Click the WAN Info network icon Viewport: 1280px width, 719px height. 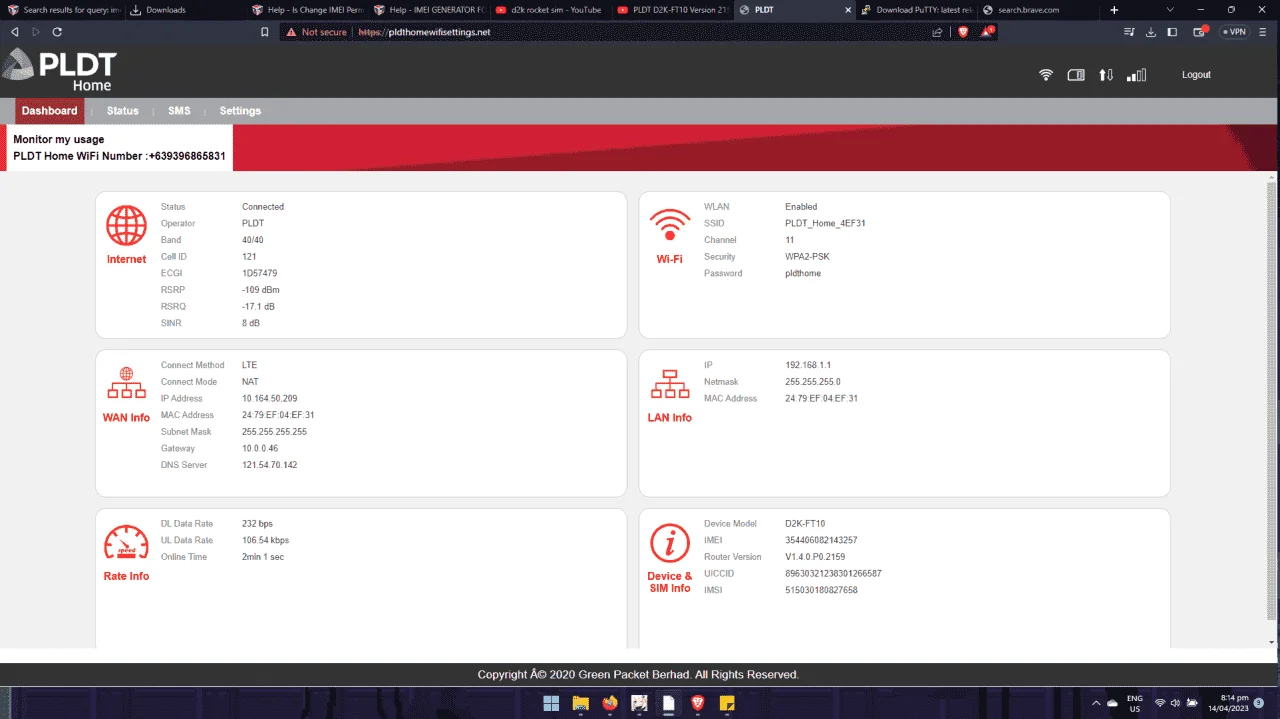tap(126, 384)
